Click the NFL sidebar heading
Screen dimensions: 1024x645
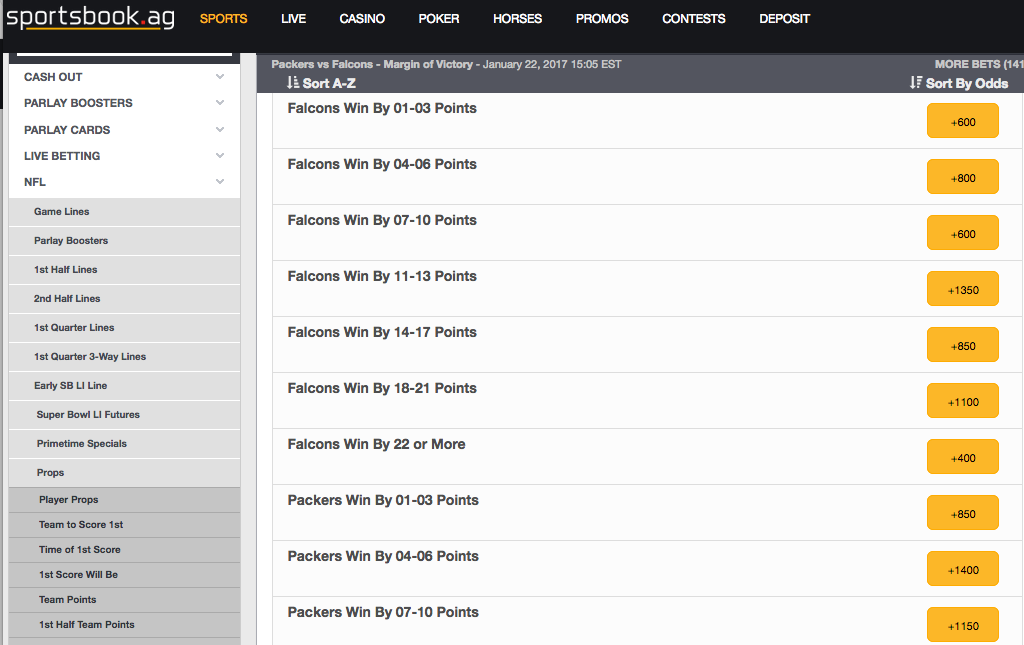35,182
